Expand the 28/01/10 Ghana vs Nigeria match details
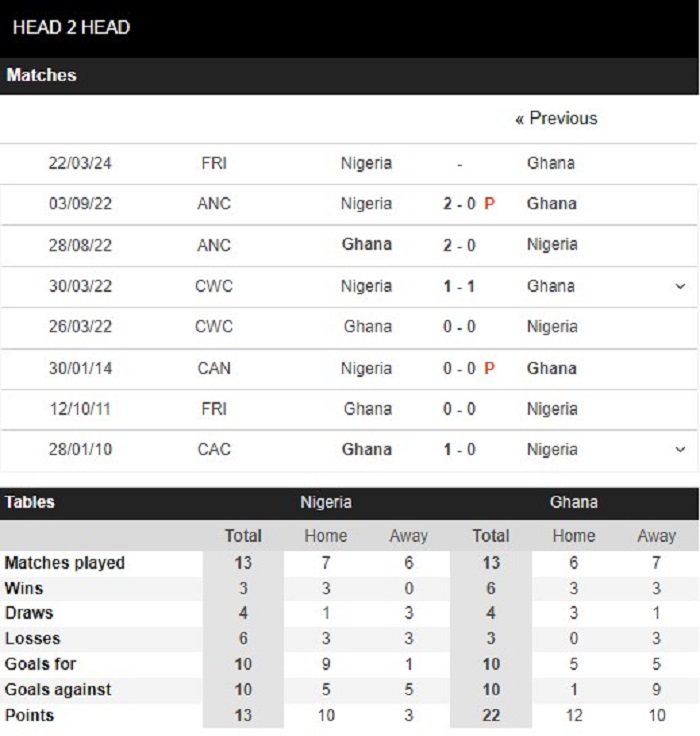 680,449
